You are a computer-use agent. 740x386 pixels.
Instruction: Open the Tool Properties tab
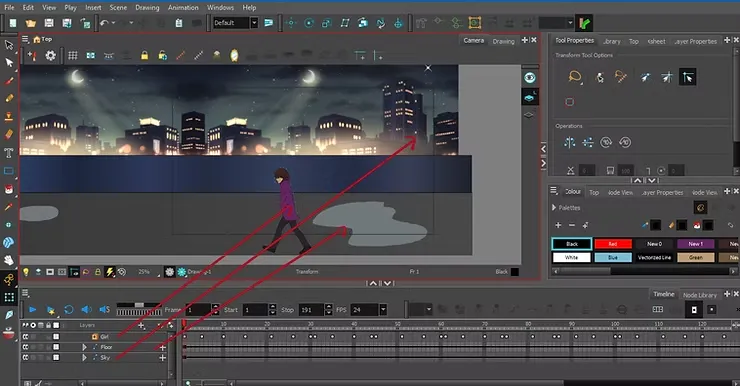point(574,41)
